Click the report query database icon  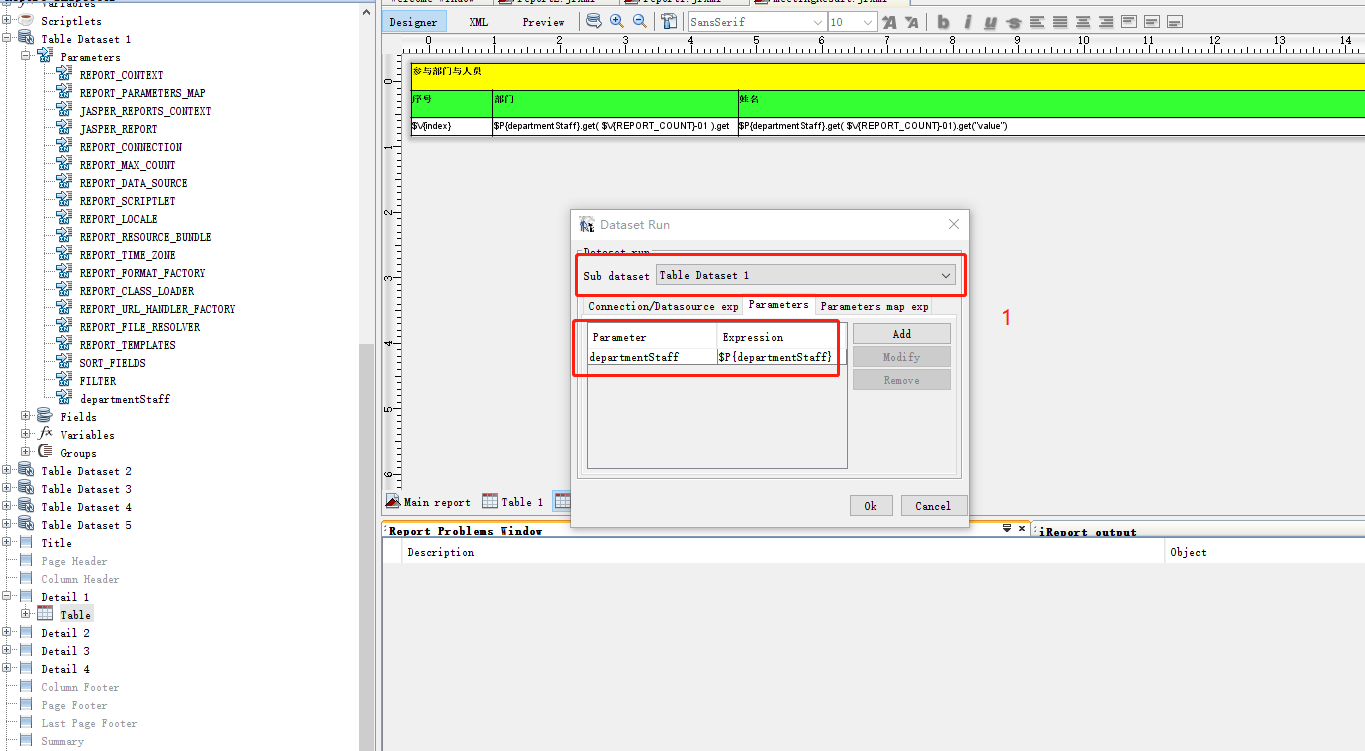point(594,21)
